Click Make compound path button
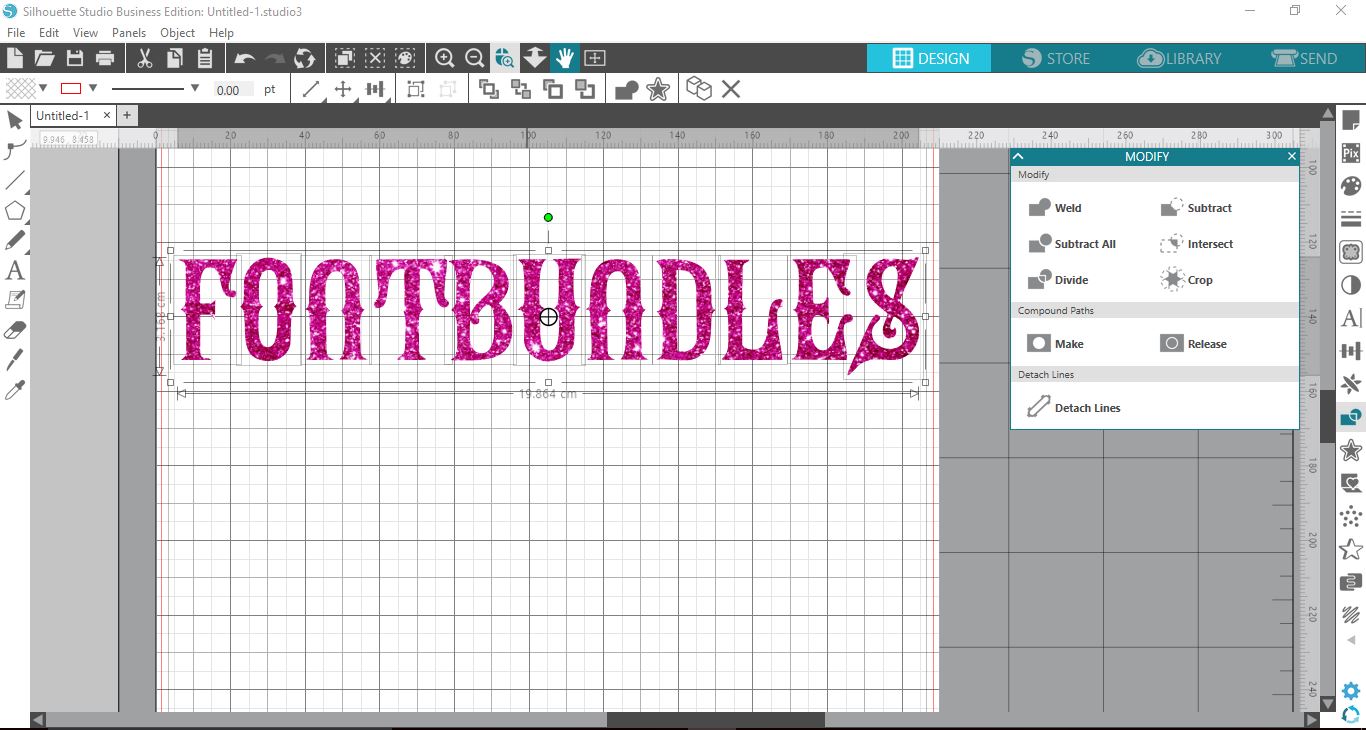Screen dimensions: 1366x730 point(1056,344)
